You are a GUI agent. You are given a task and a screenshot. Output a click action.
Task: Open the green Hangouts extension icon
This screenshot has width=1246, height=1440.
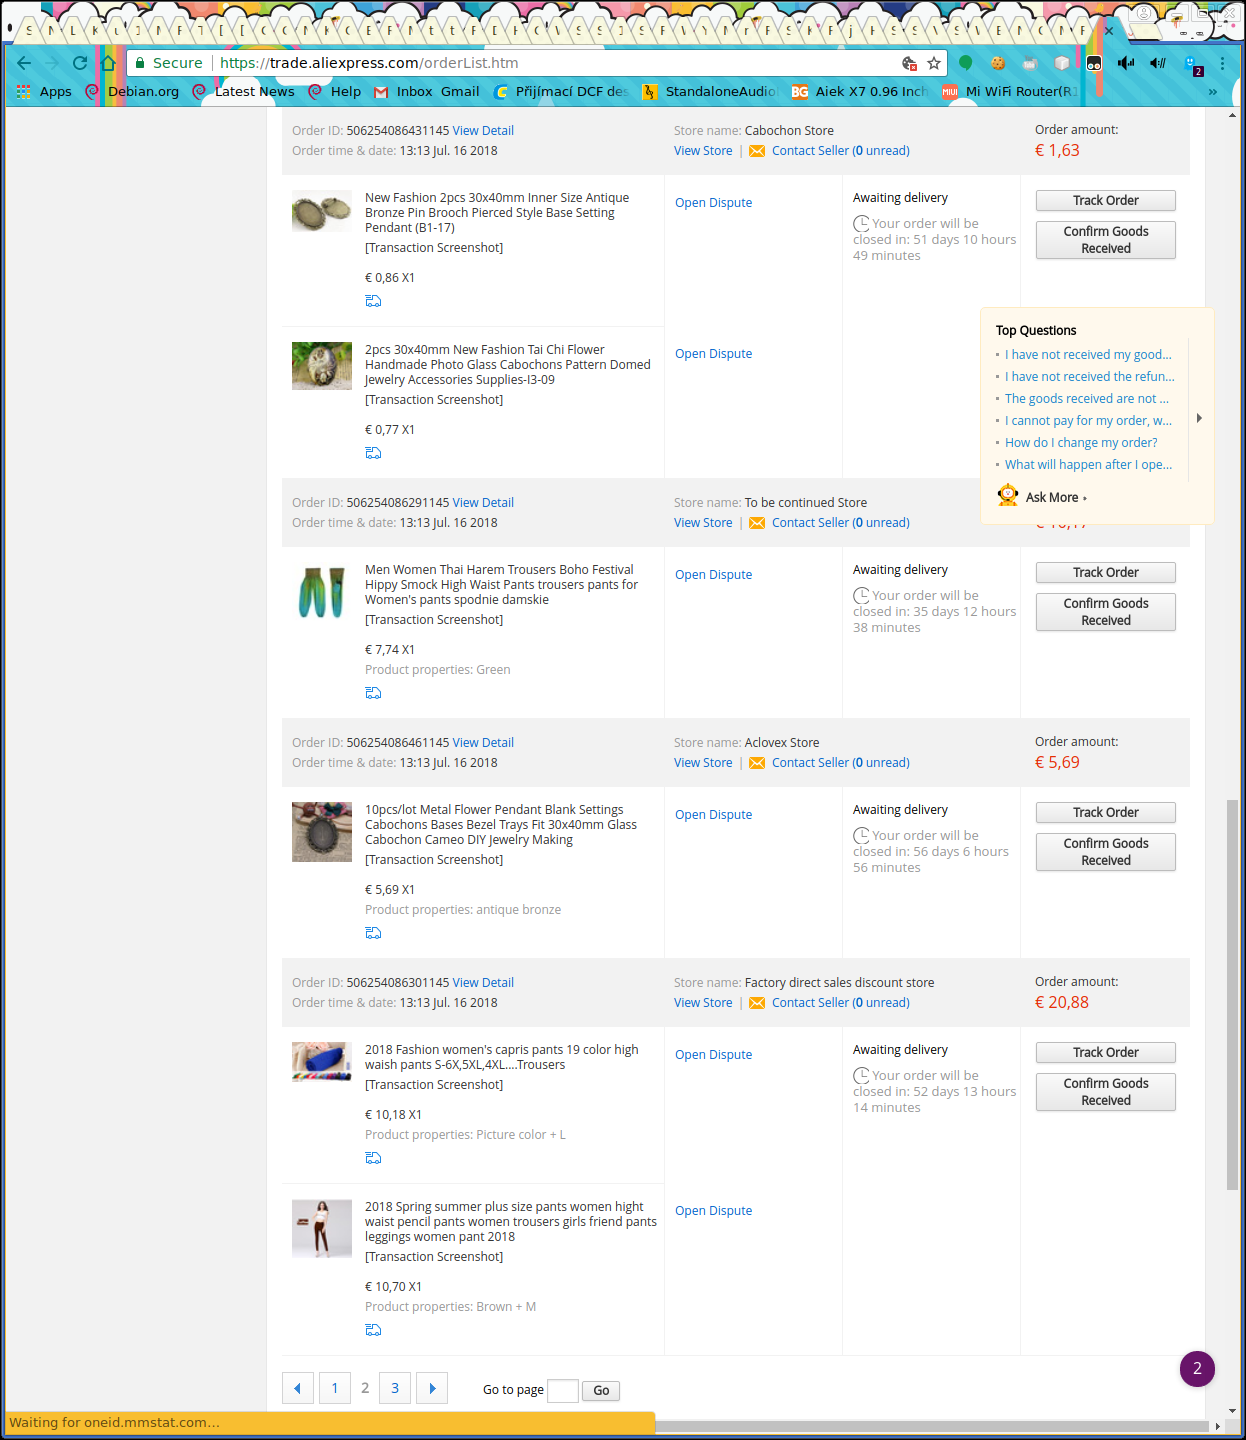[966, 63]
